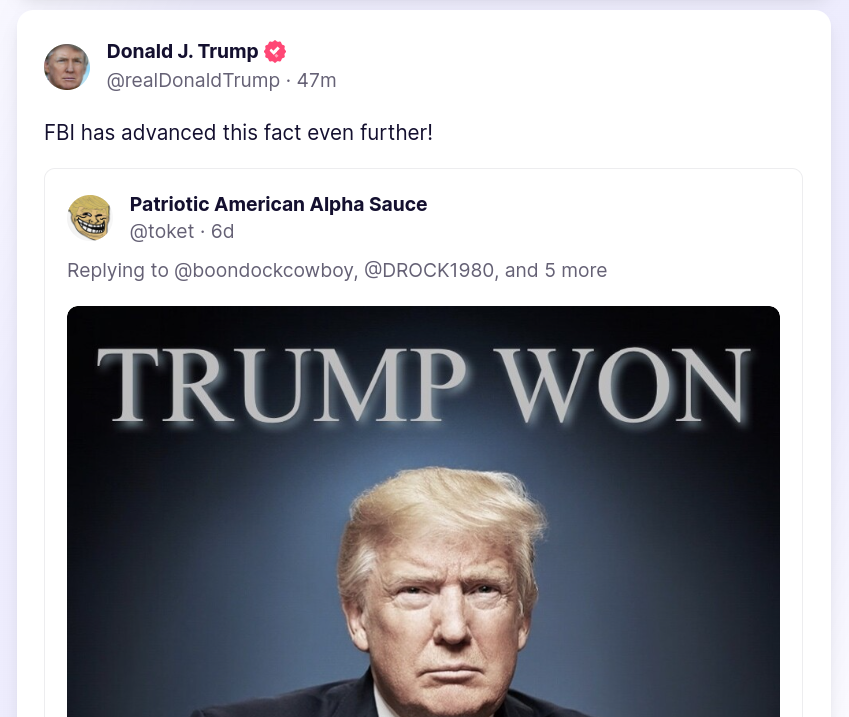This screenshot has width=849, height=717.
Task: Open the 6d timestamp of quoted post
Action: (x=223, y=231)
